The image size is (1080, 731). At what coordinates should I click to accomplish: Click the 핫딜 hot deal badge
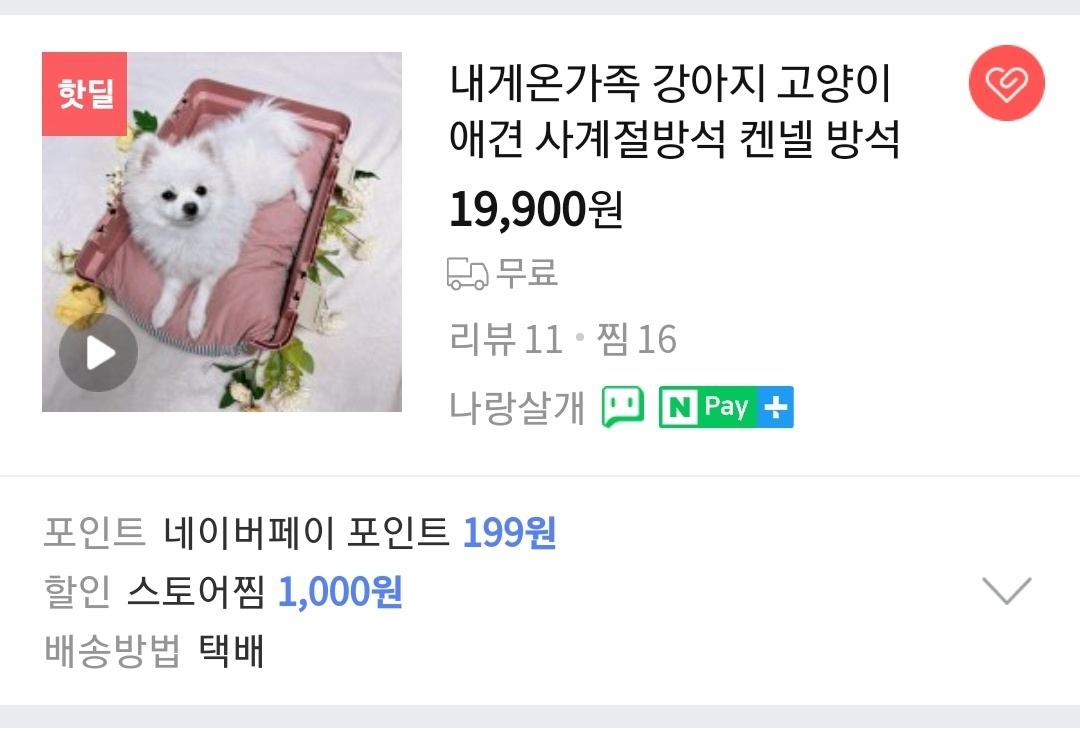click(x=85, y=94)
